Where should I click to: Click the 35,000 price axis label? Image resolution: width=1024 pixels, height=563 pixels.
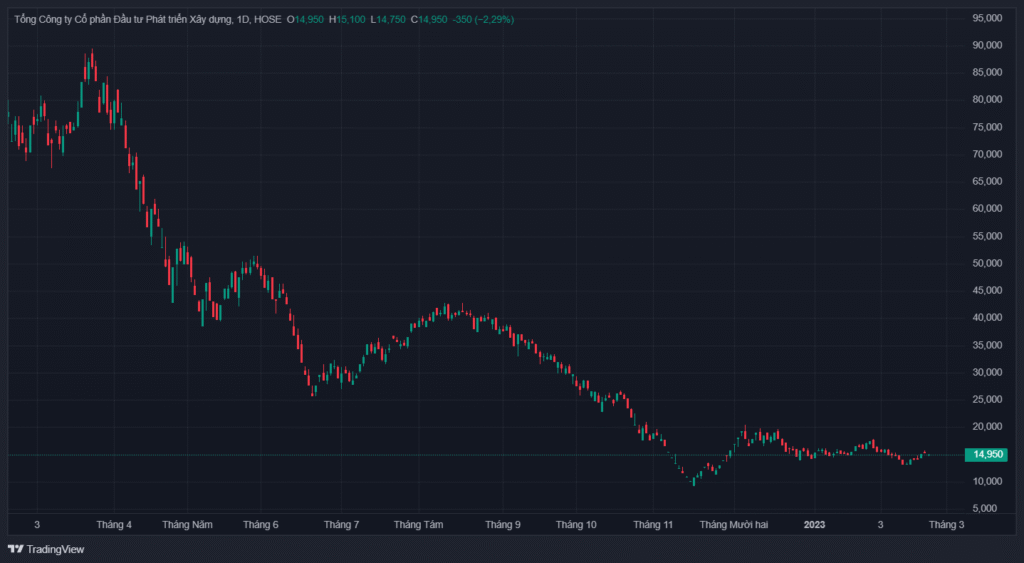tap(987, 345)
